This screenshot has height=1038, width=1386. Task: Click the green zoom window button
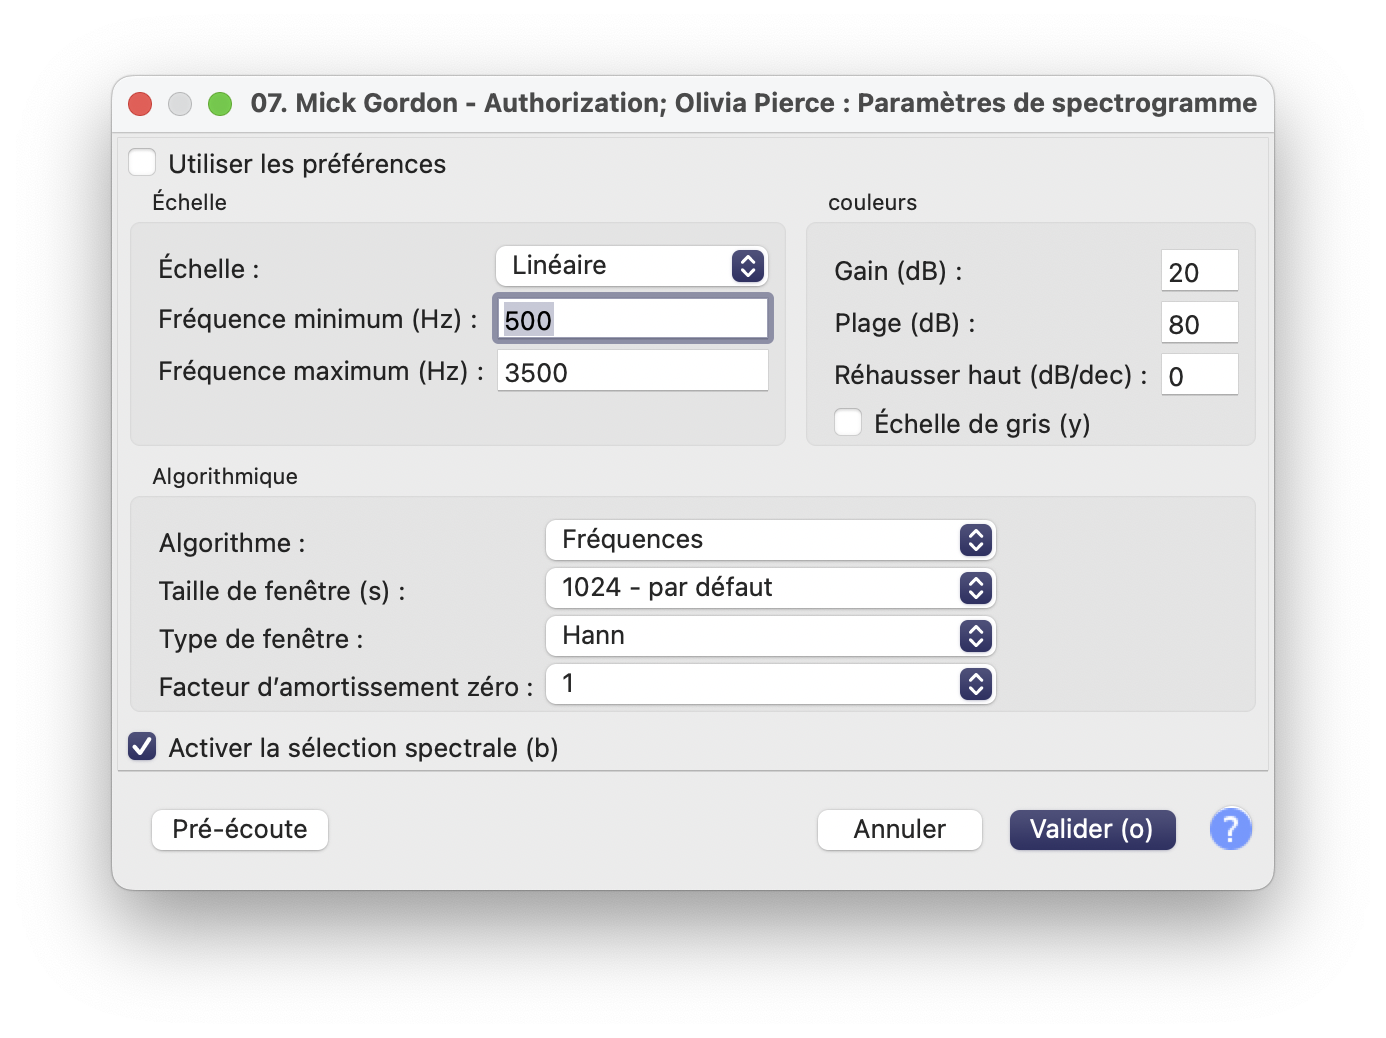tap(220, 104)
